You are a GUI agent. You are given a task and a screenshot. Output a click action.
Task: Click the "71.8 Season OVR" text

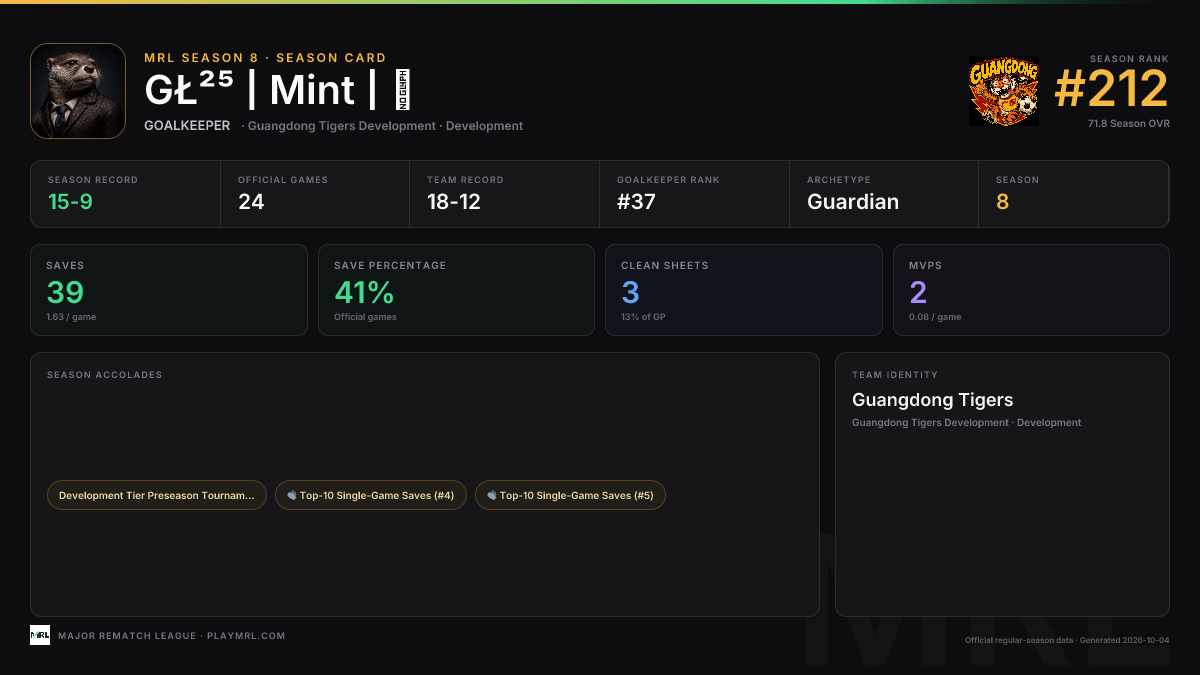click(1128, 124)
